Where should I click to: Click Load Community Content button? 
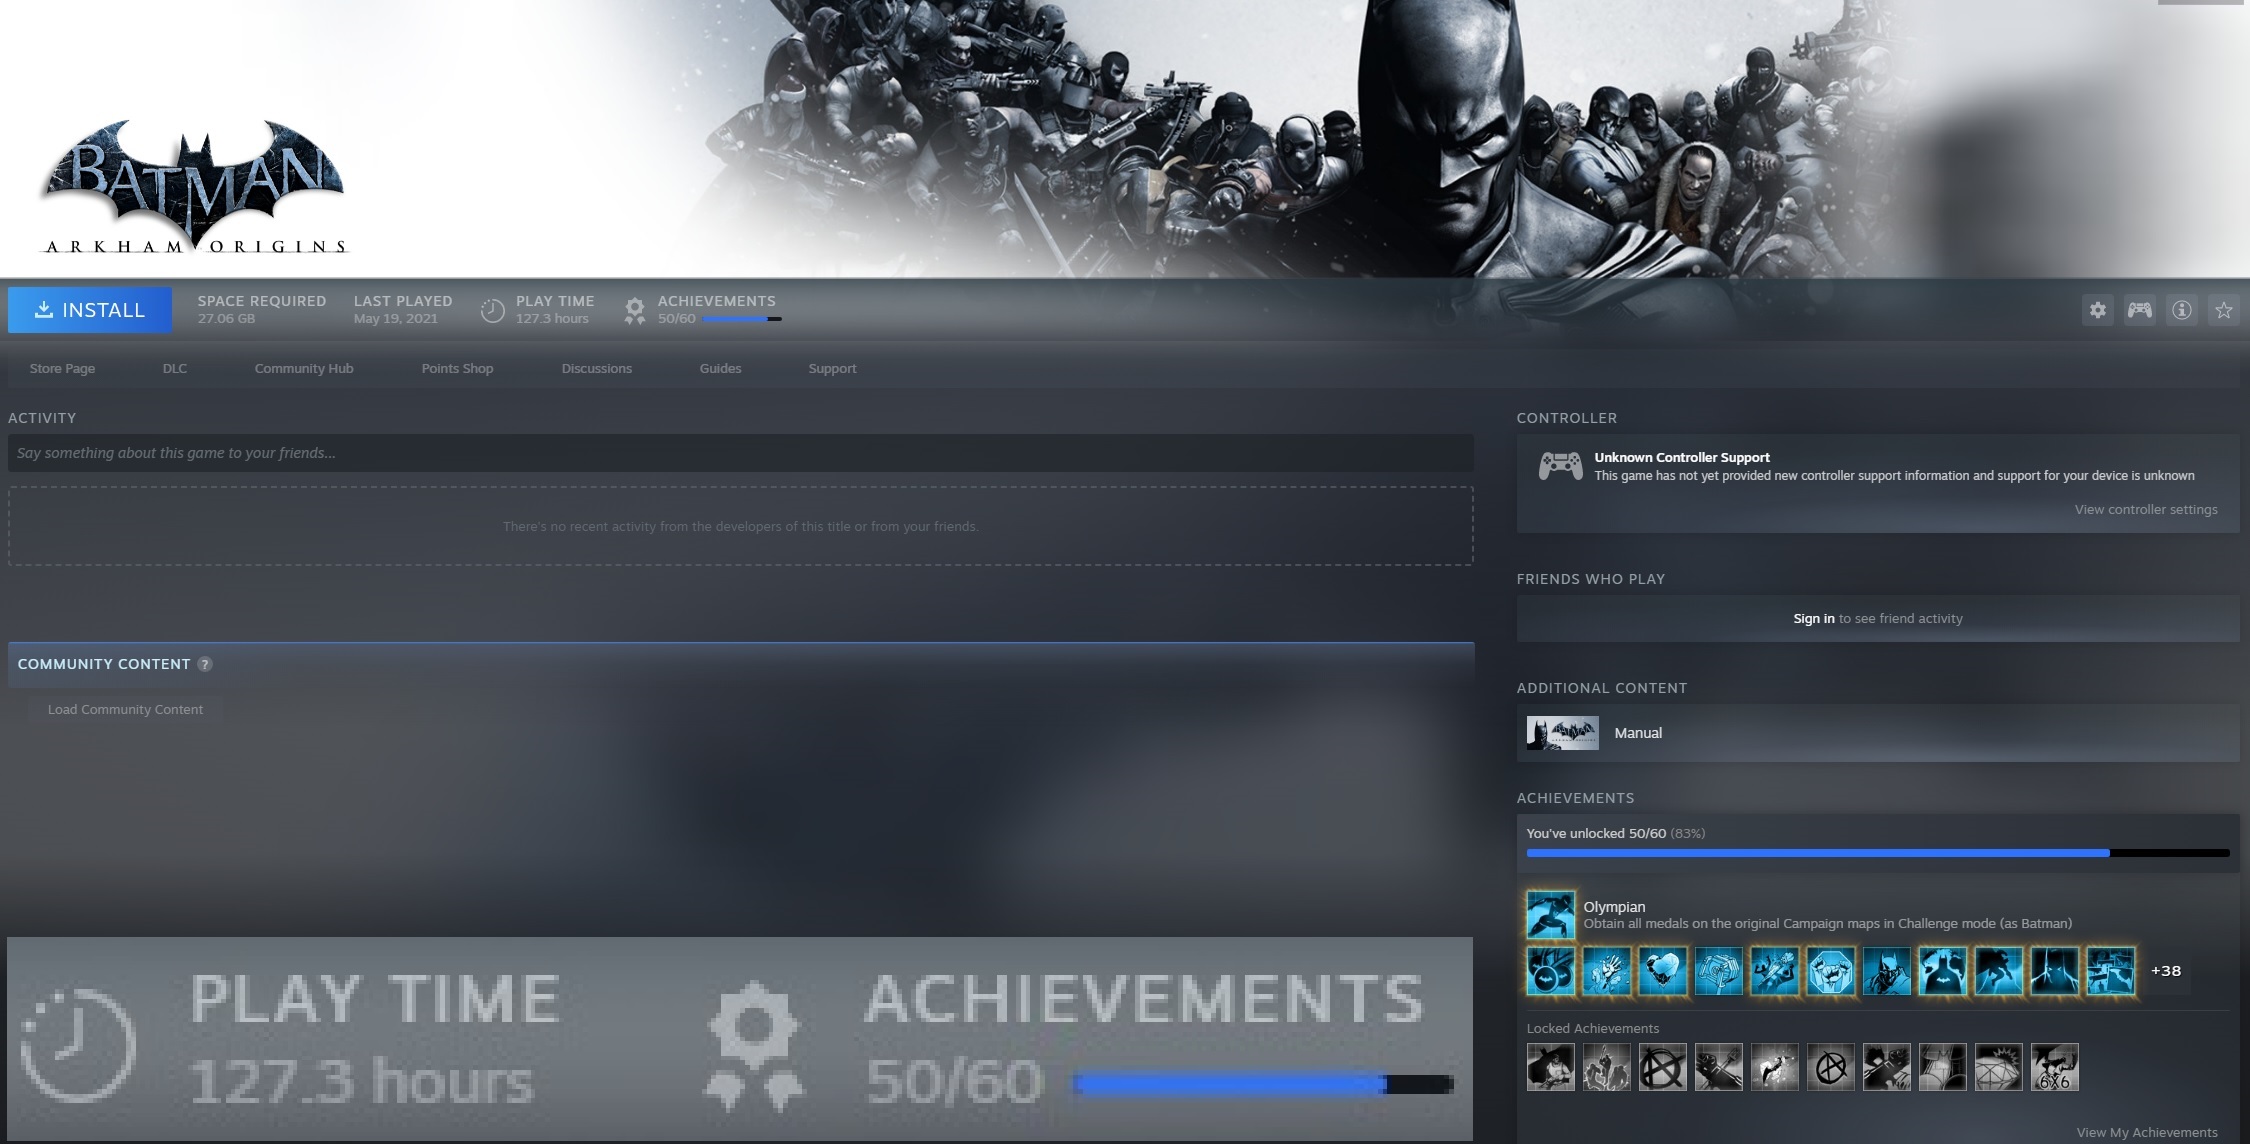tap(125, 709)
